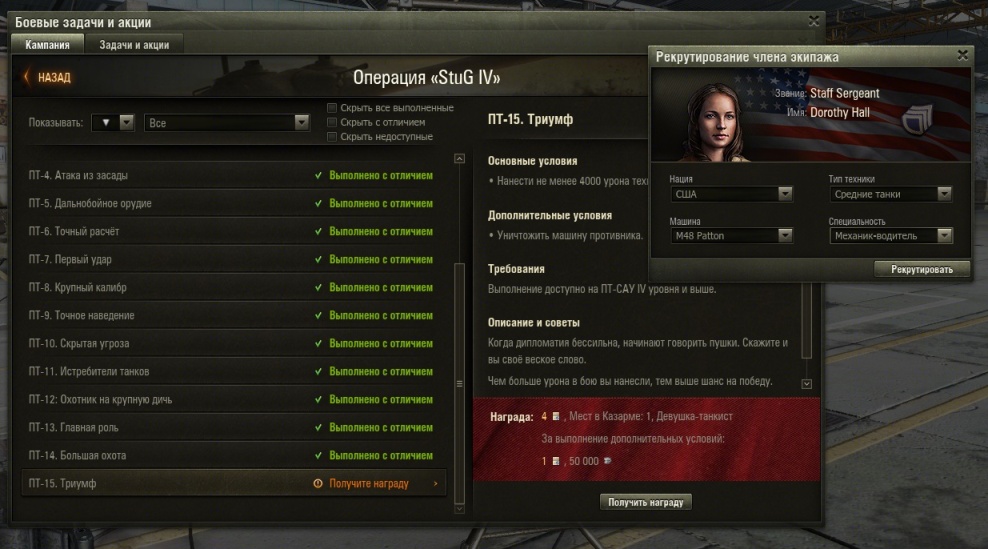The width and height of the screenshot is (988, 549).
Task: Check Скрыть недоступные option
Action: tap(331, 137)
